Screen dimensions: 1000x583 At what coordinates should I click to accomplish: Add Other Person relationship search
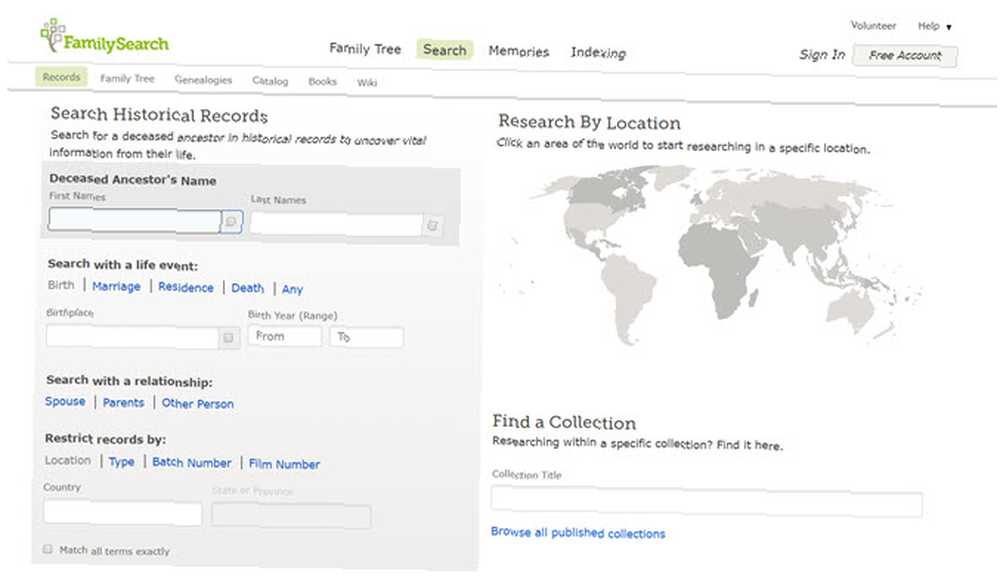198,404
